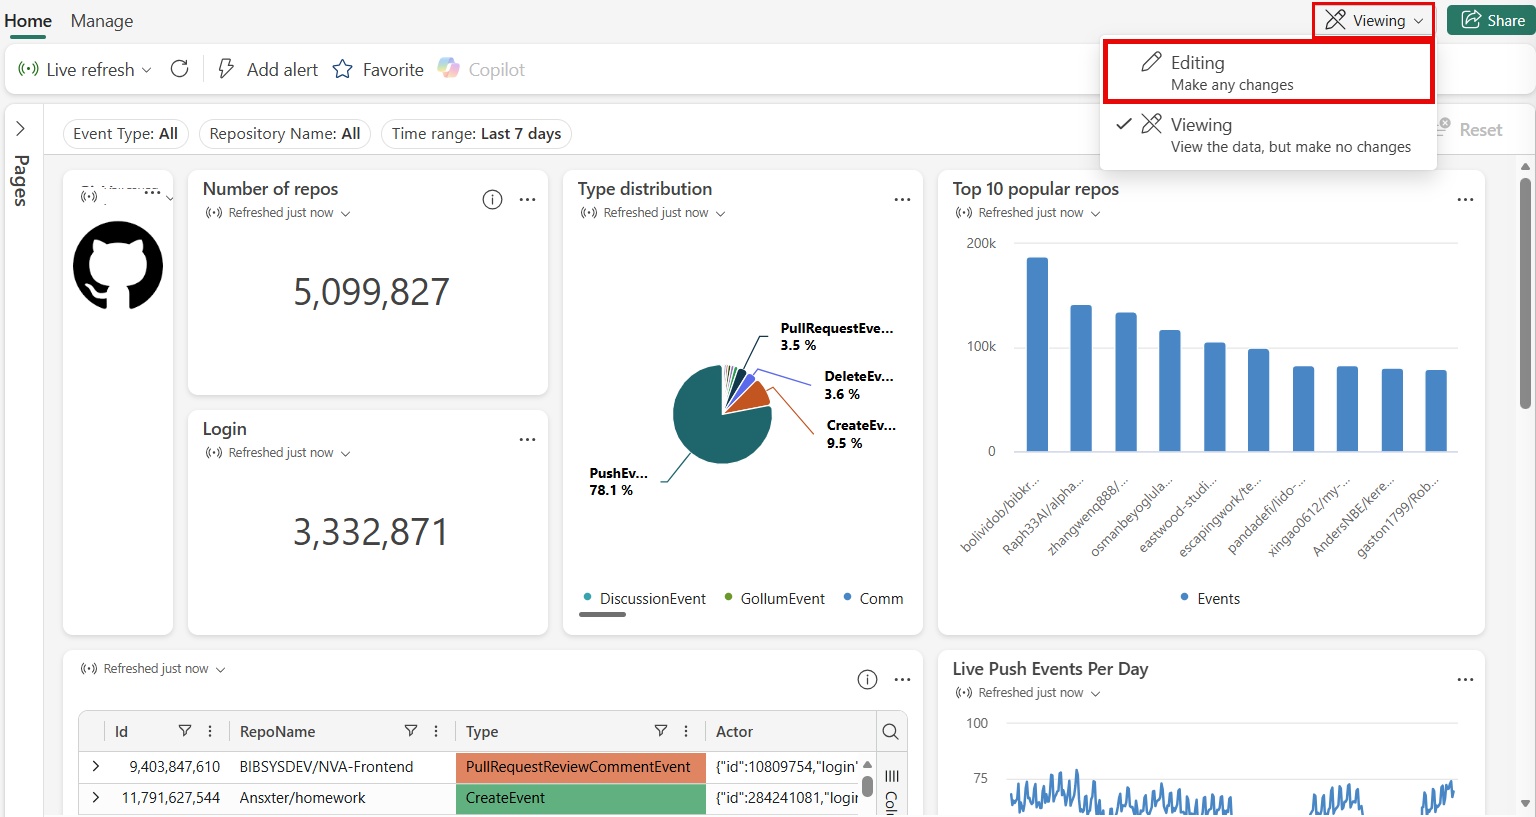
Task: Open the Viewing mode dropdown
Action: [x=1373, y=20]
